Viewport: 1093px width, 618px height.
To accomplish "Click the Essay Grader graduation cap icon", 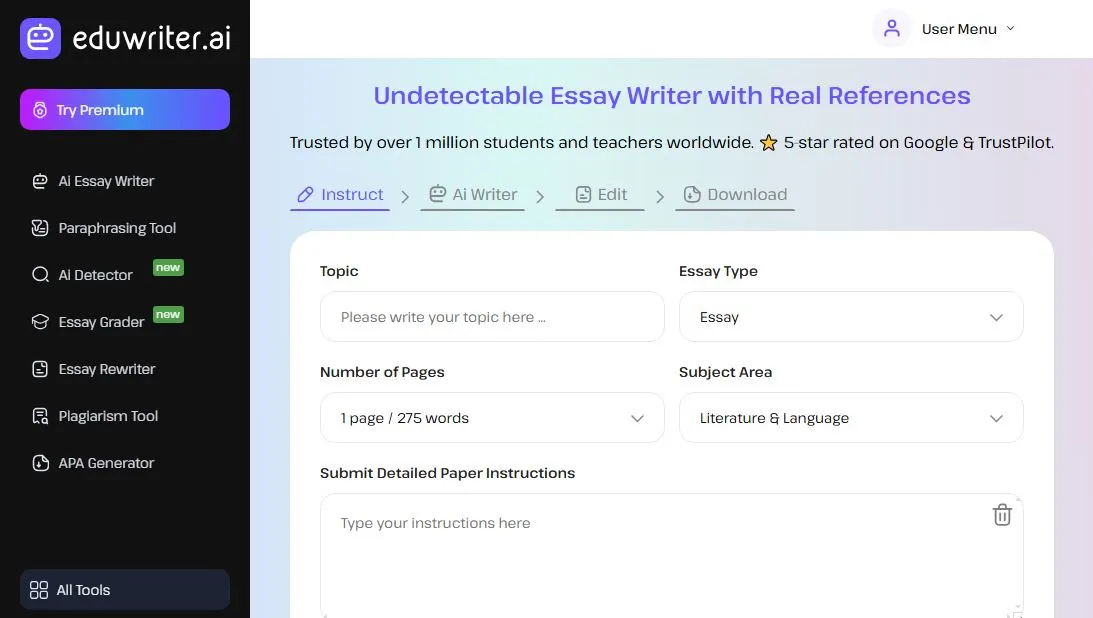I will tap(40, 322).
